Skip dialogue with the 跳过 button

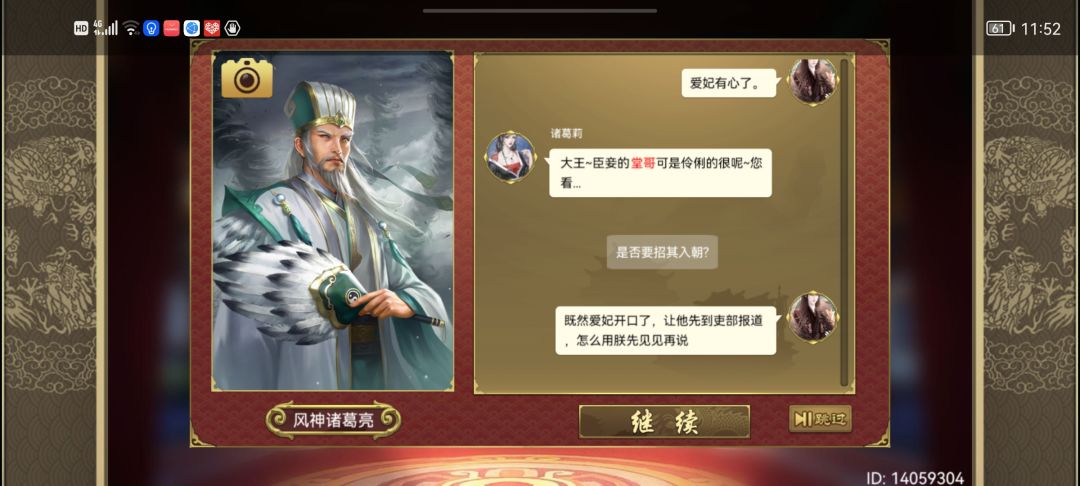(x=820, y=419)
